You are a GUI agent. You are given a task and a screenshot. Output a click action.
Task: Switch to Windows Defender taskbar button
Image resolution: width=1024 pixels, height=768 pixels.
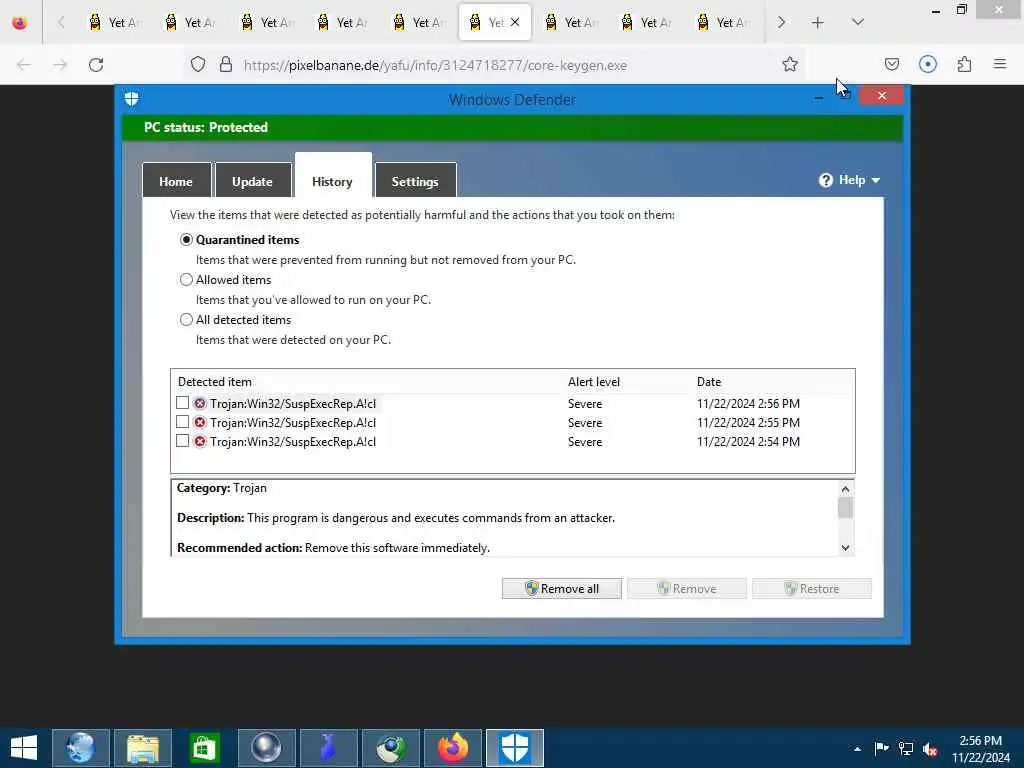point(515,748)
